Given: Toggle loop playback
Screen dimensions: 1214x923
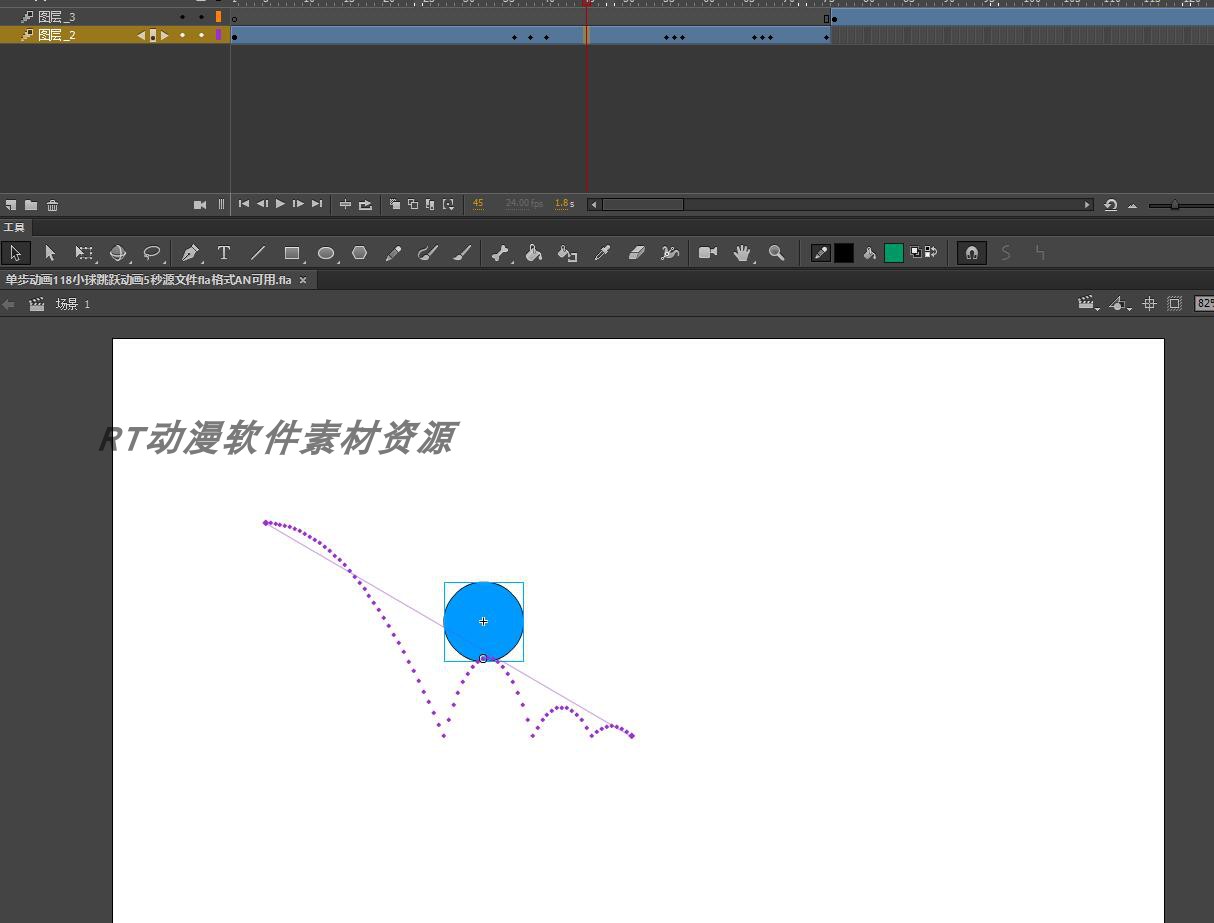Looking at the screenshot, I should (366, 204).
